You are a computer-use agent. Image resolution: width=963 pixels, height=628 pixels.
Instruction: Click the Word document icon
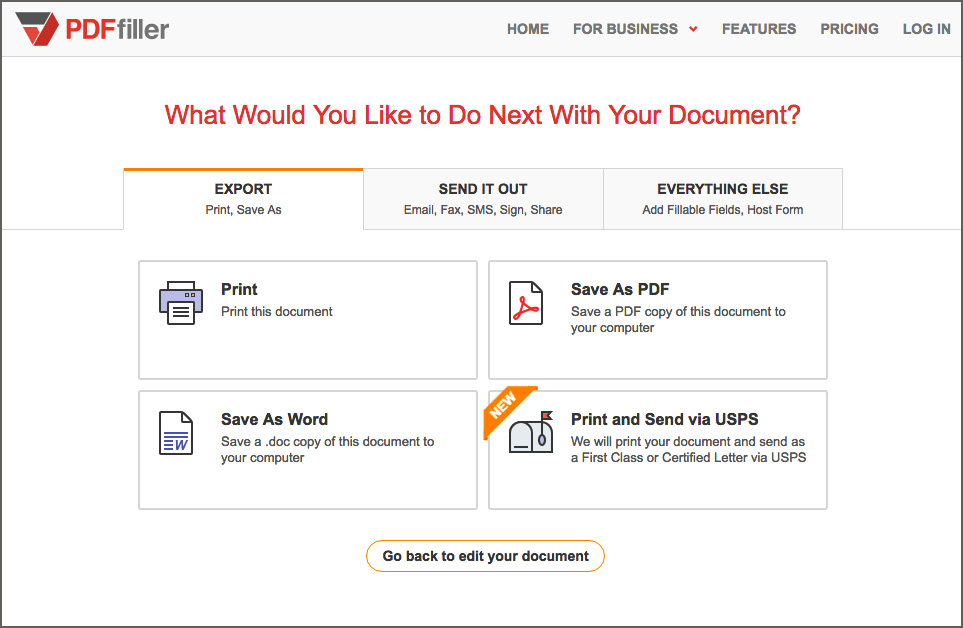[176, 433]
